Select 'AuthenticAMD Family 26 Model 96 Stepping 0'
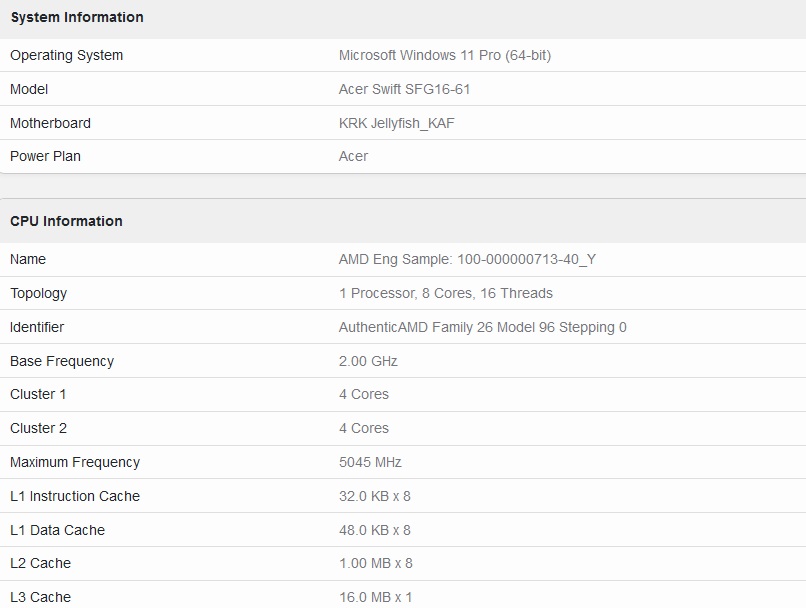 pyautogui.click(x=483, y=327)
